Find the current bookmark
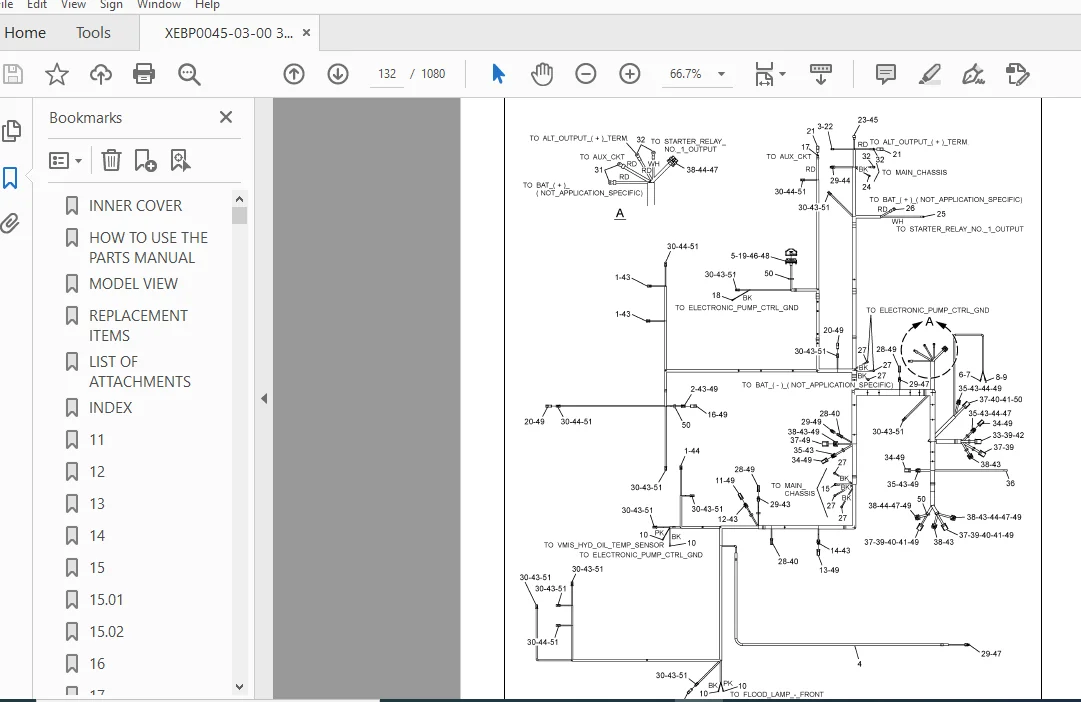 click(x=180, y=161)
